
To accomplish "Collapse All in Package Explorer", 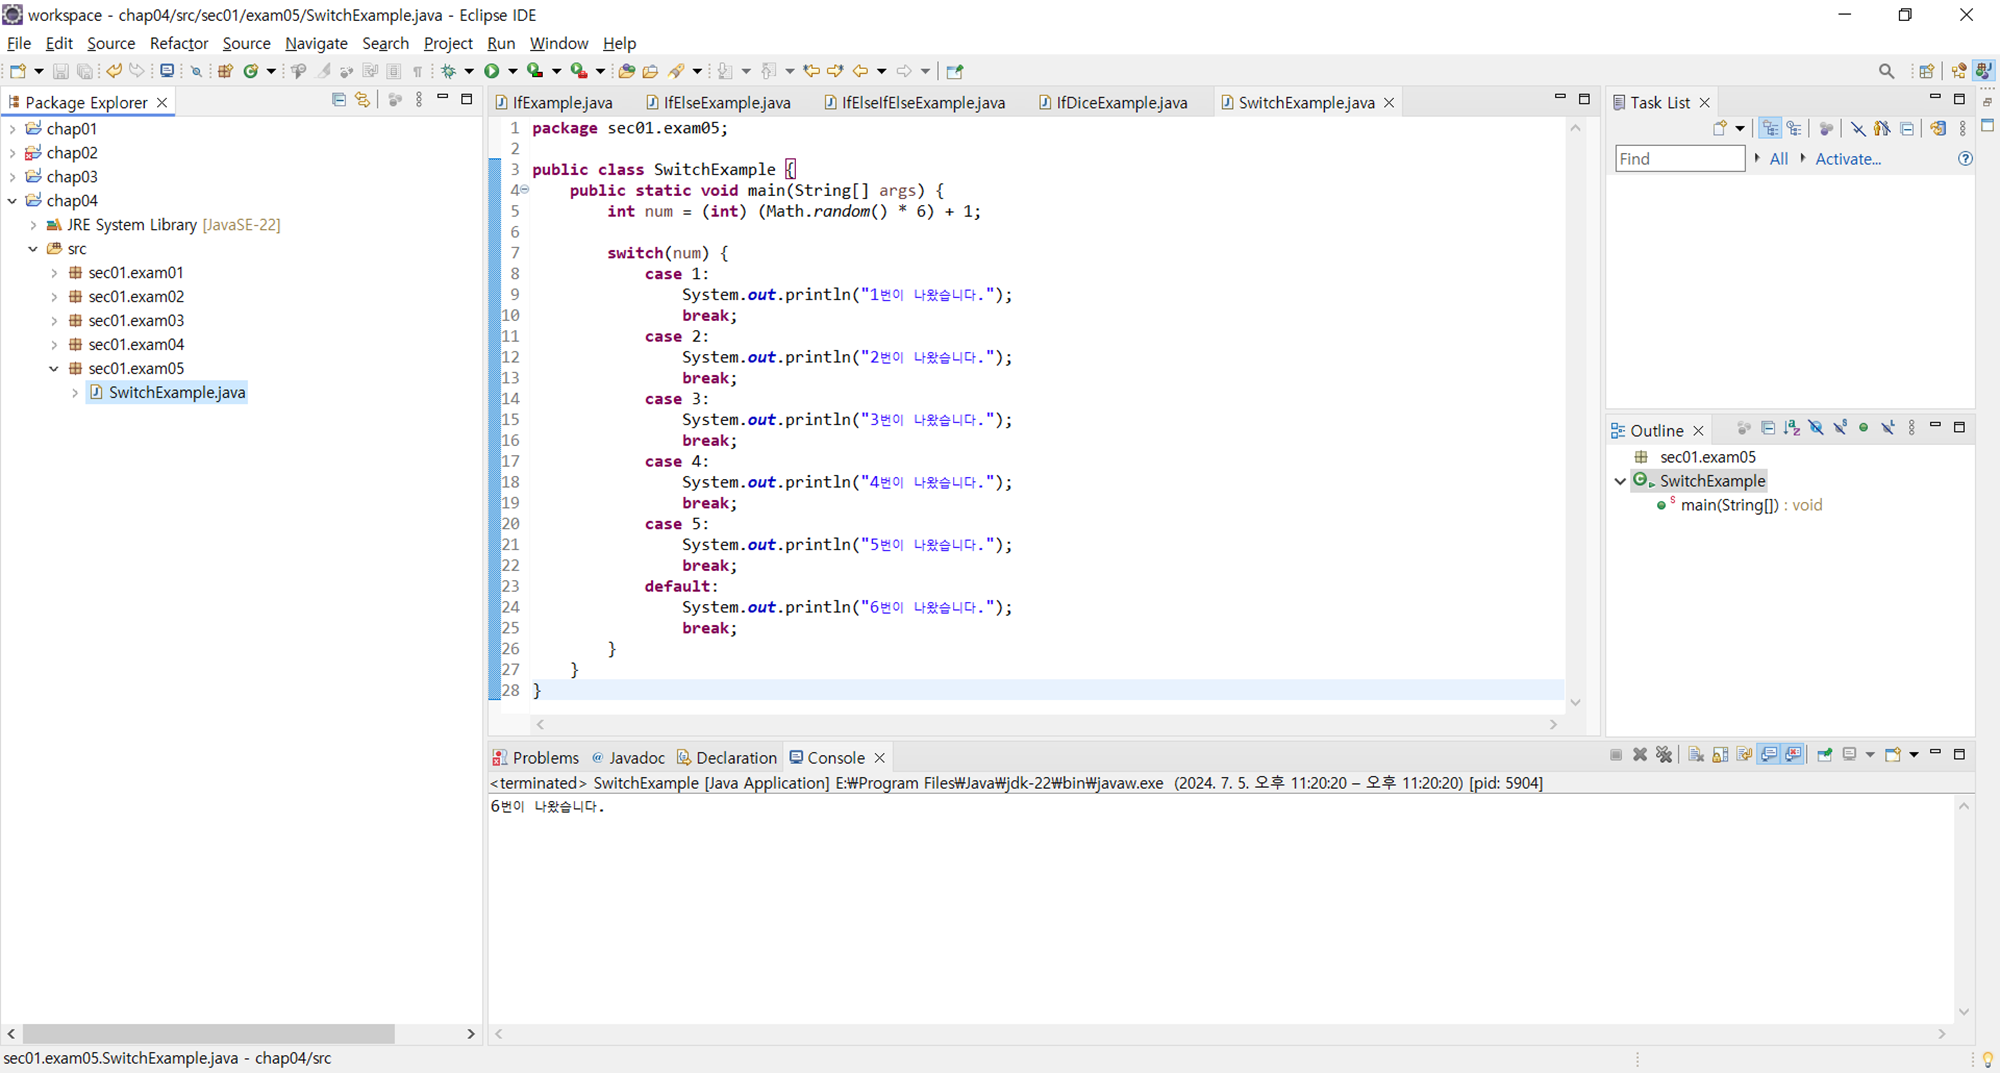I will point(338,100).
